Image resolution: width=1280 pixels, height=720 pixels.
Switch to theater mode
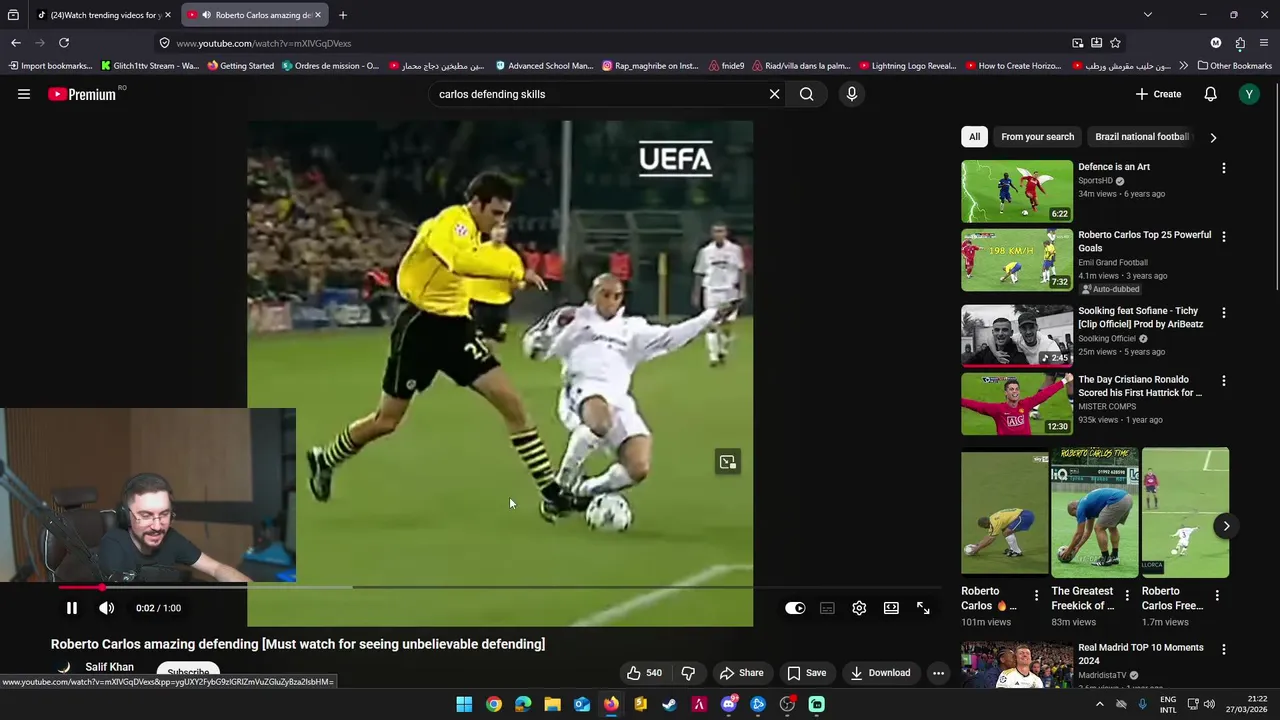[x=891, y=608]
